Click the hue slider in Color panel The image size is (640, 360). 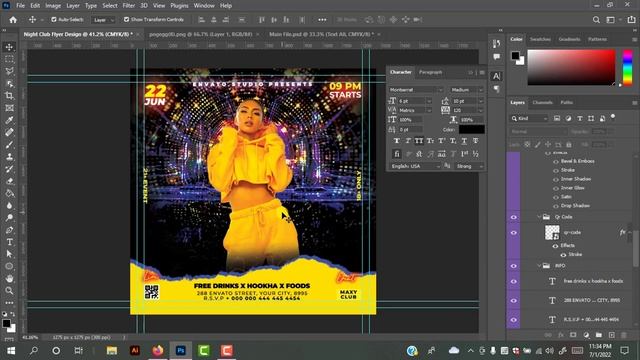coord(627,67)
